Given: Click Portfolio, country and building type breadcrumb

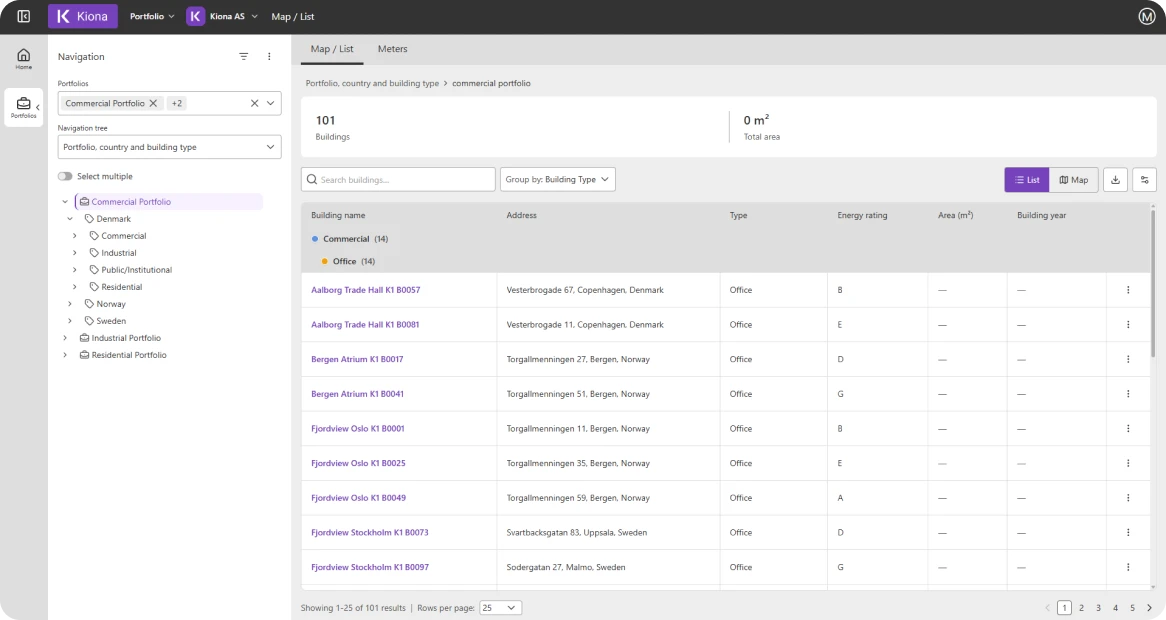Looking at the screenshot, I should click(372, 83).
